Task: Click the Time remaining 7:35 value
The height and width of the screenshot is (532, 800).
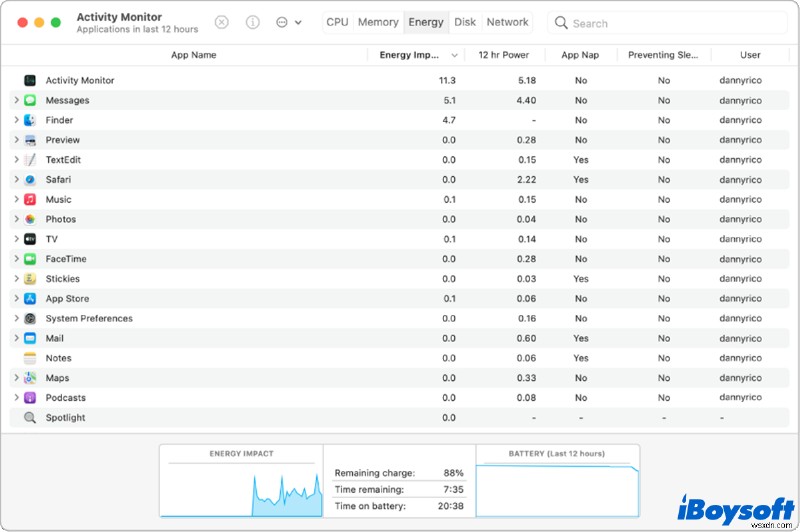Action: [454, 489]
